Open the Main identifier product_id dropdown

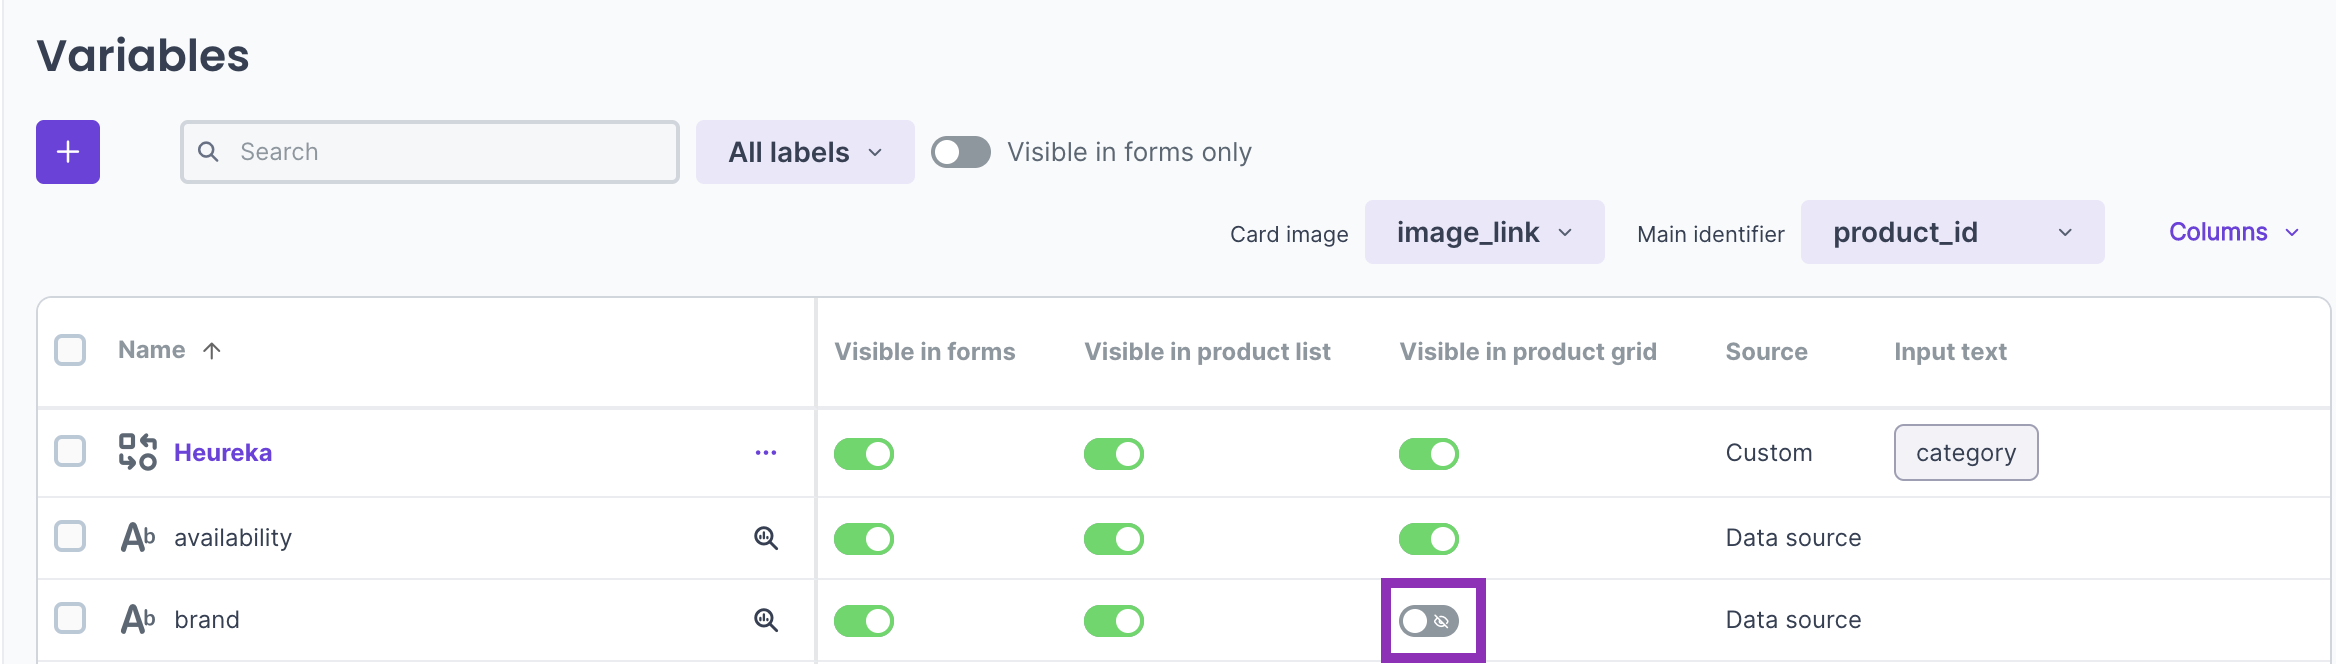point(1952,232)
